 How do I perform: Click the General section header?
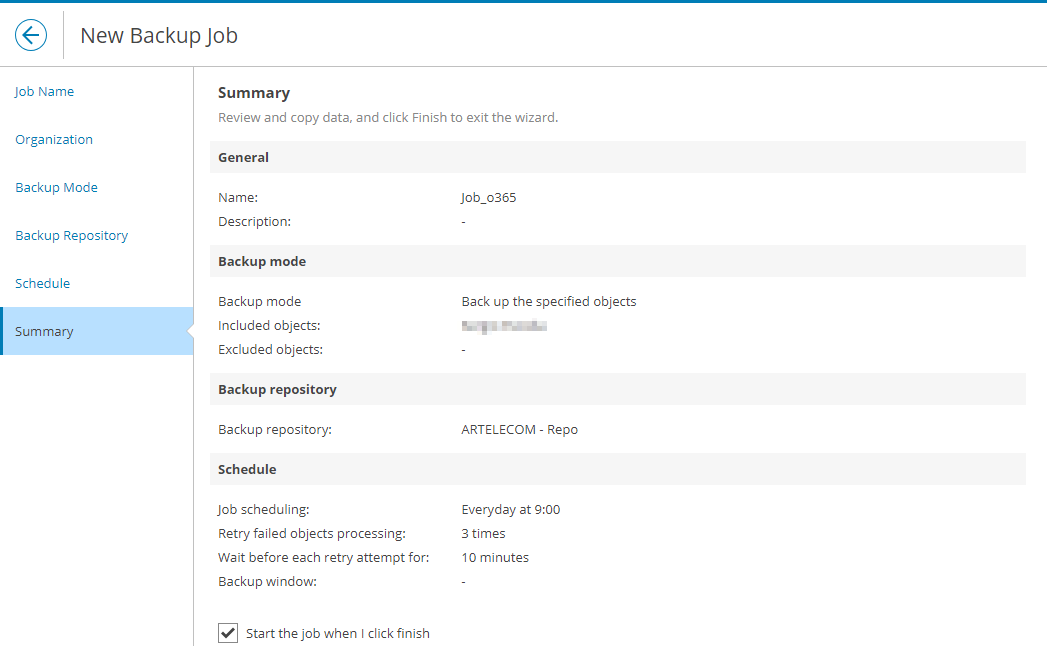click(244, 158)
